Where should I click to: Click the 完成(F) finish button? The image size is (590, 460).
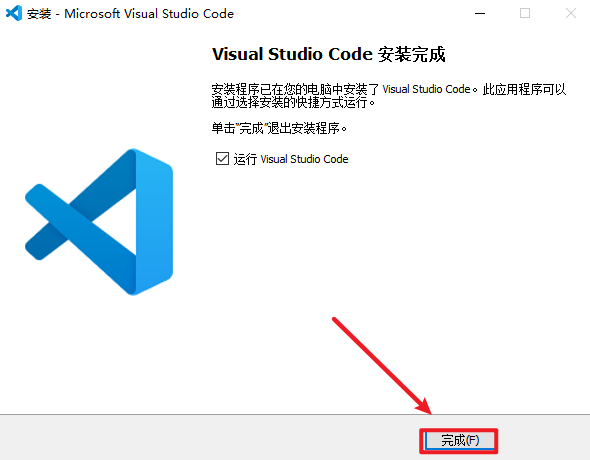click(459, 440)
